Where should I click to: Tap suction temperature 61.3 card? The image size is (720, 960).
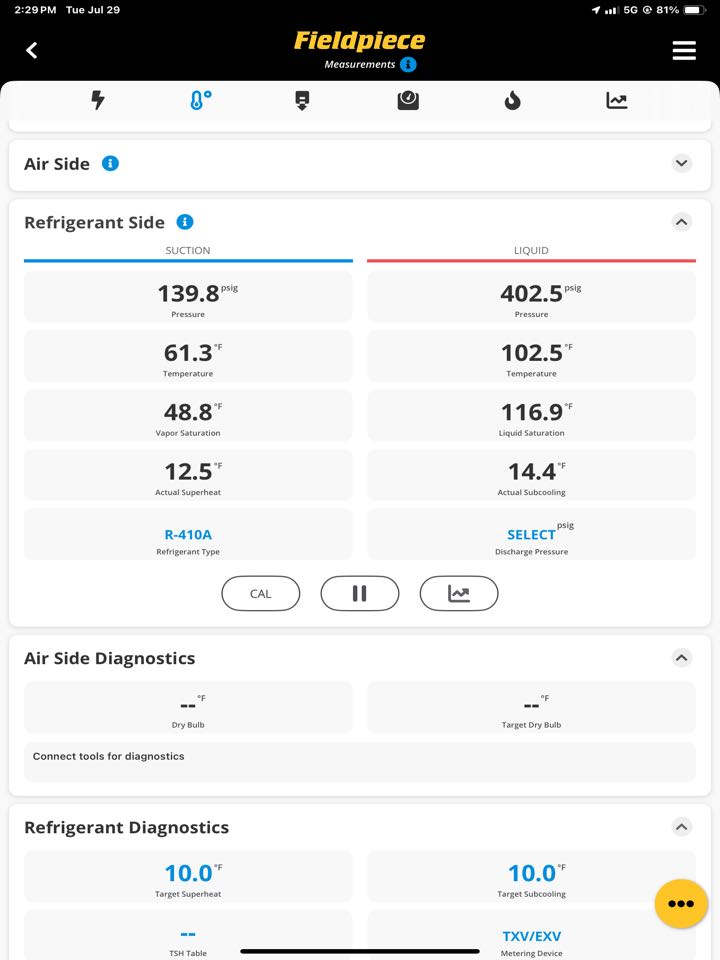[x=188, y=356]
